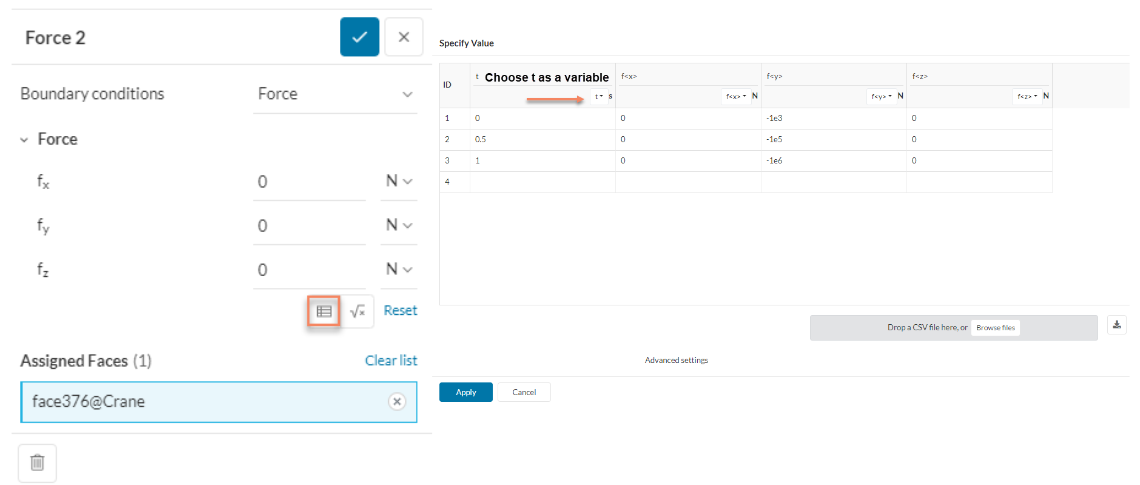Click the f_x value input field

pos(308,182)
